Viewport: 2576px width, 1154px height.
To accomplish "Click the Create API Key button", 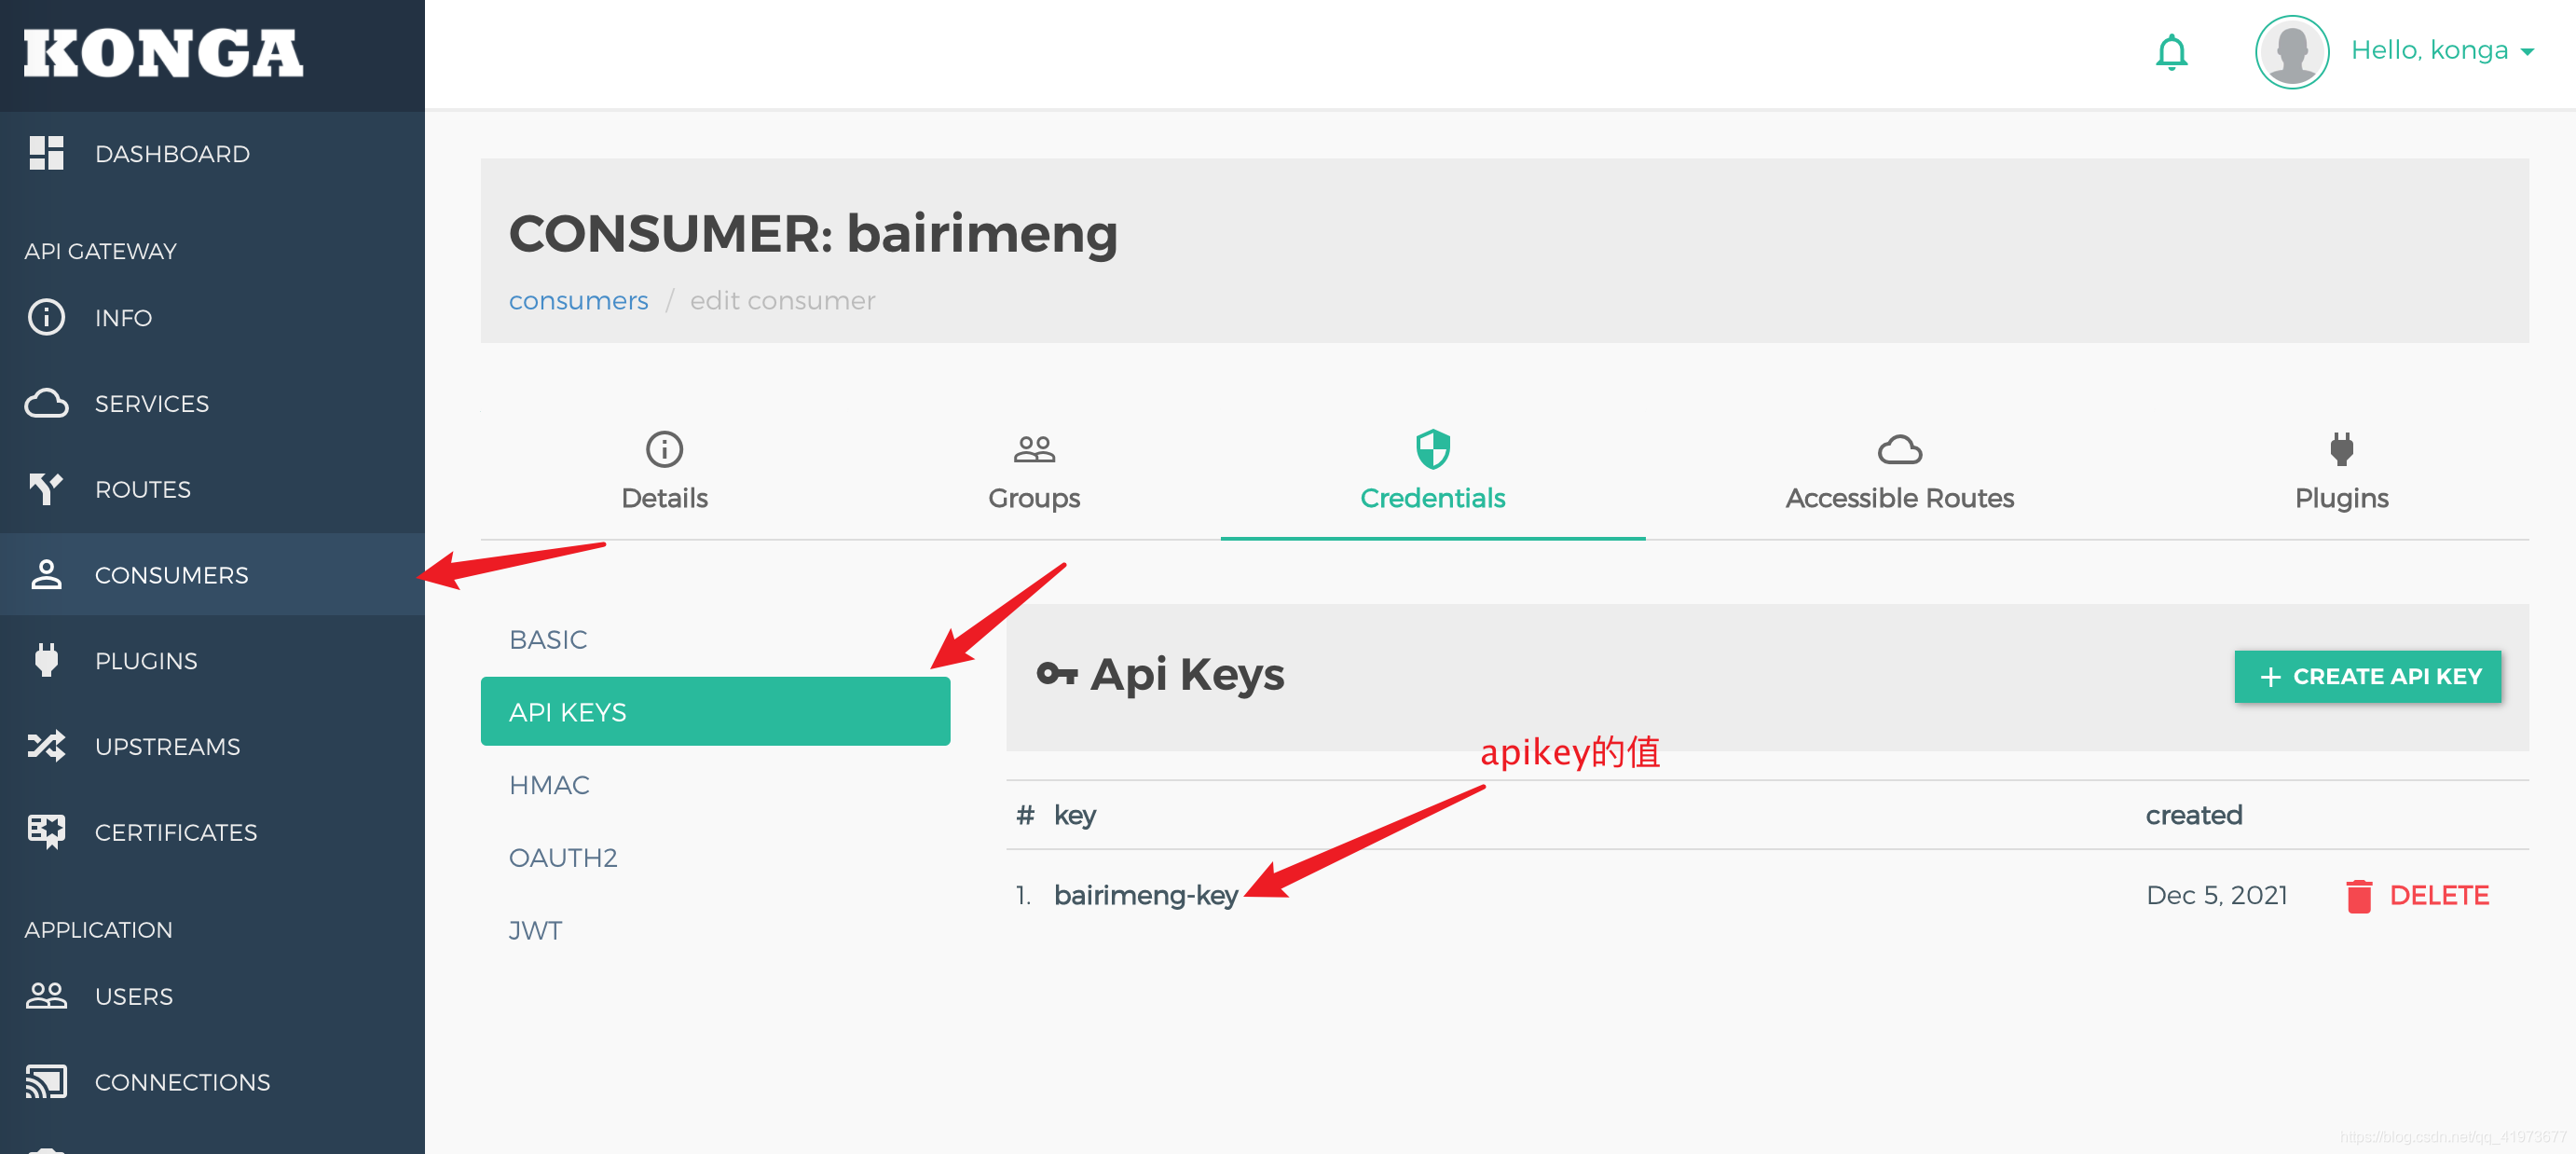I will 2366,677.
